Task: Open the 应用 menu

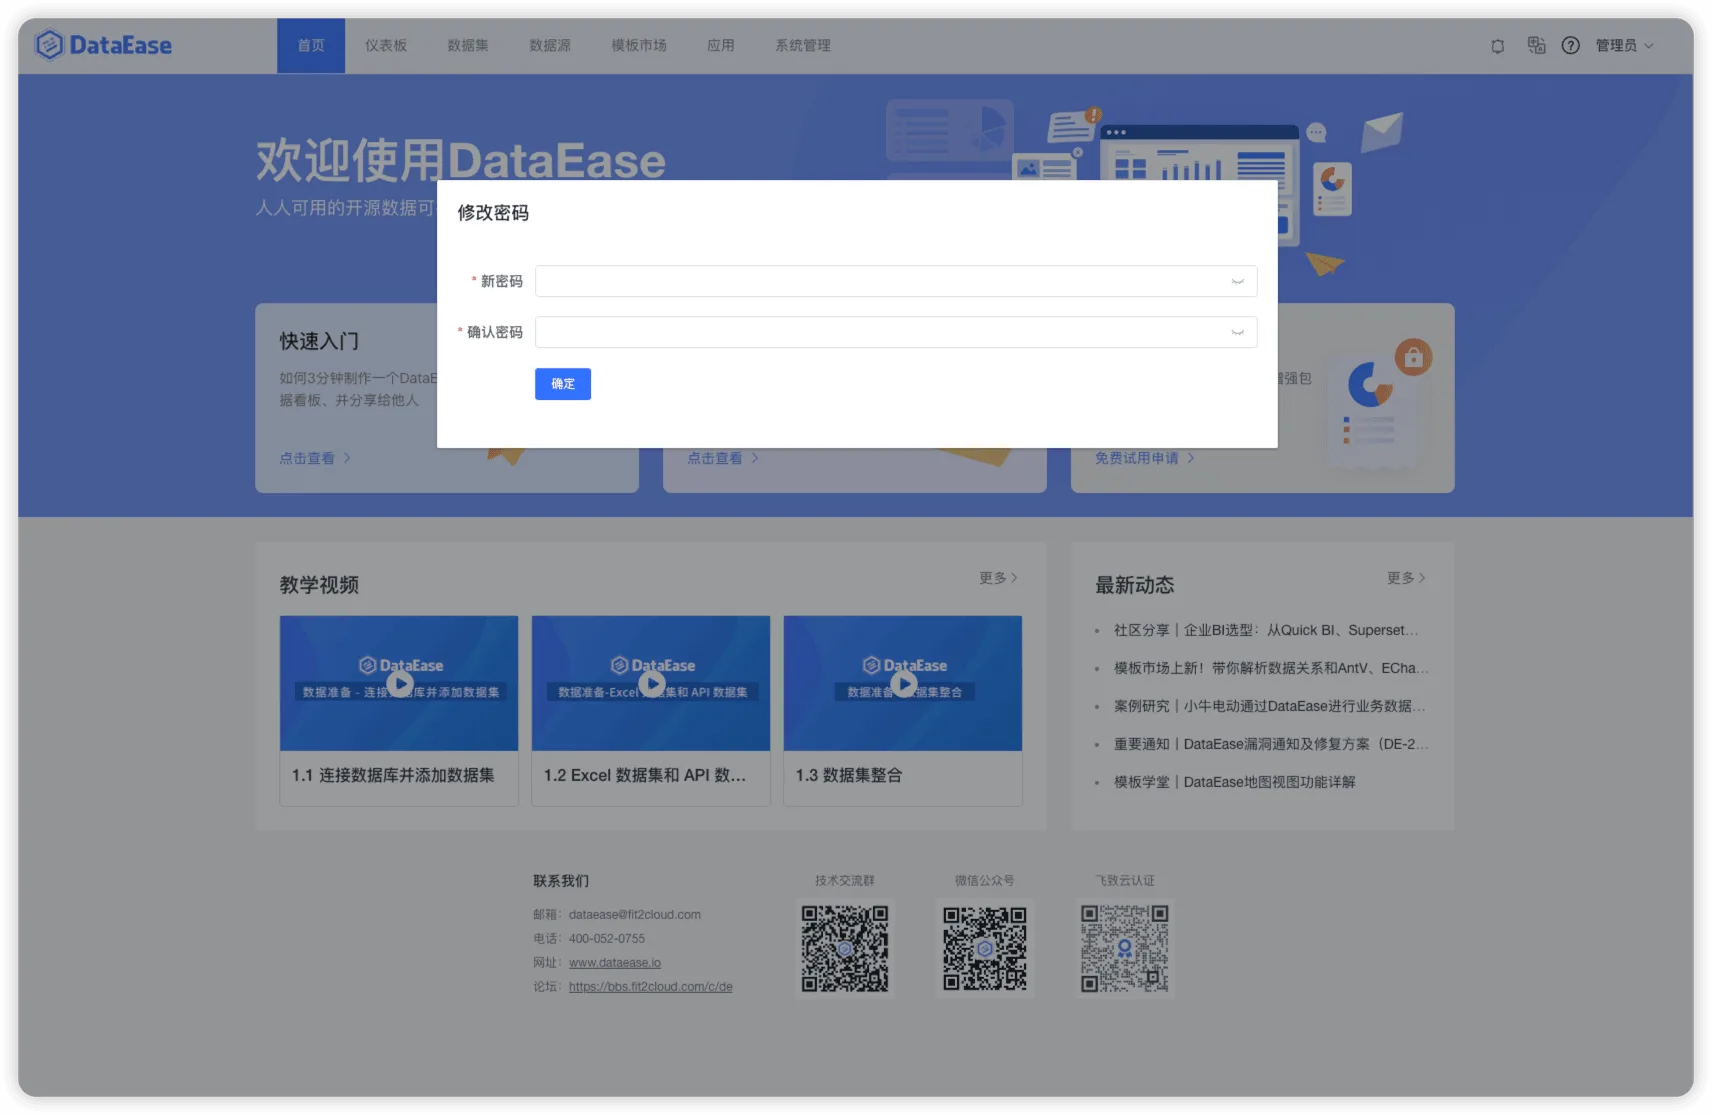Action: coord(721,45)
